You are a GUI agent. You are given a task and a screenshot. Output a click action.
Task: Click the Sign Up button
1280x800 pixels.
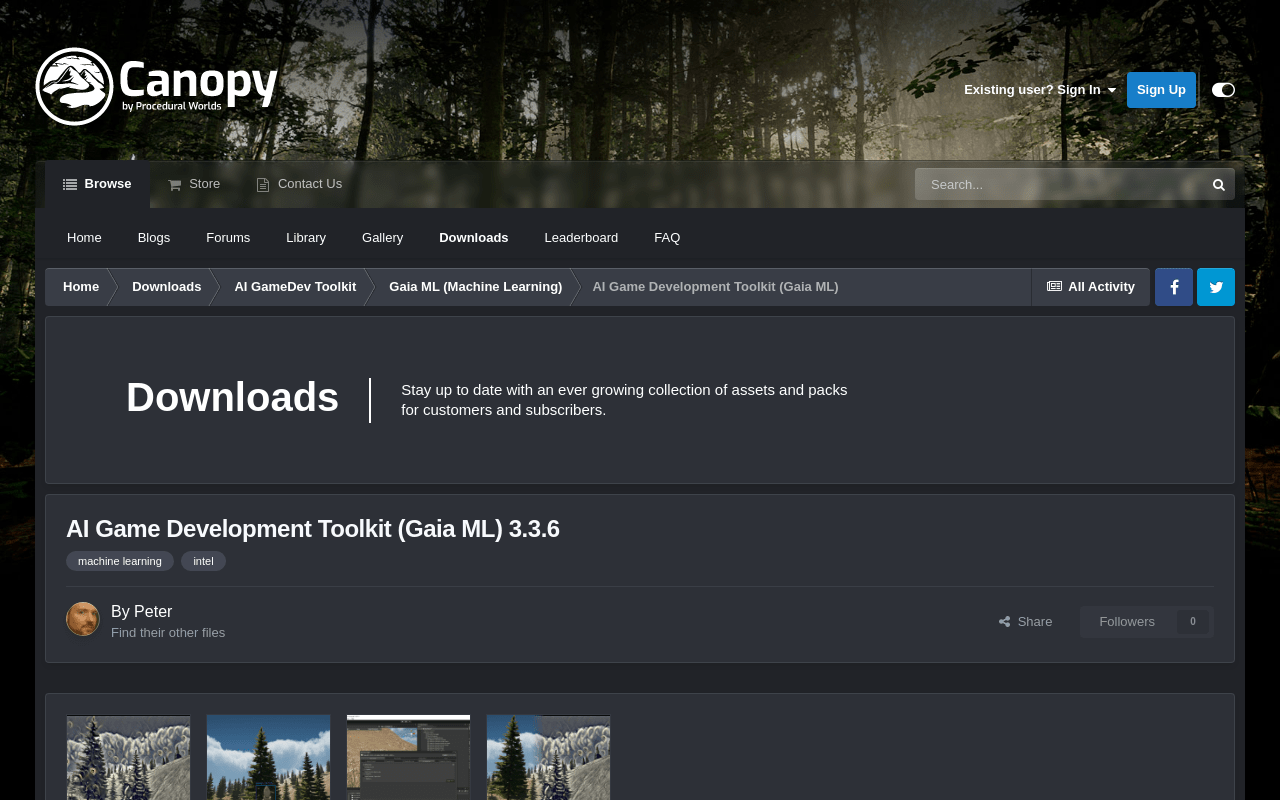click(1161, 90)
